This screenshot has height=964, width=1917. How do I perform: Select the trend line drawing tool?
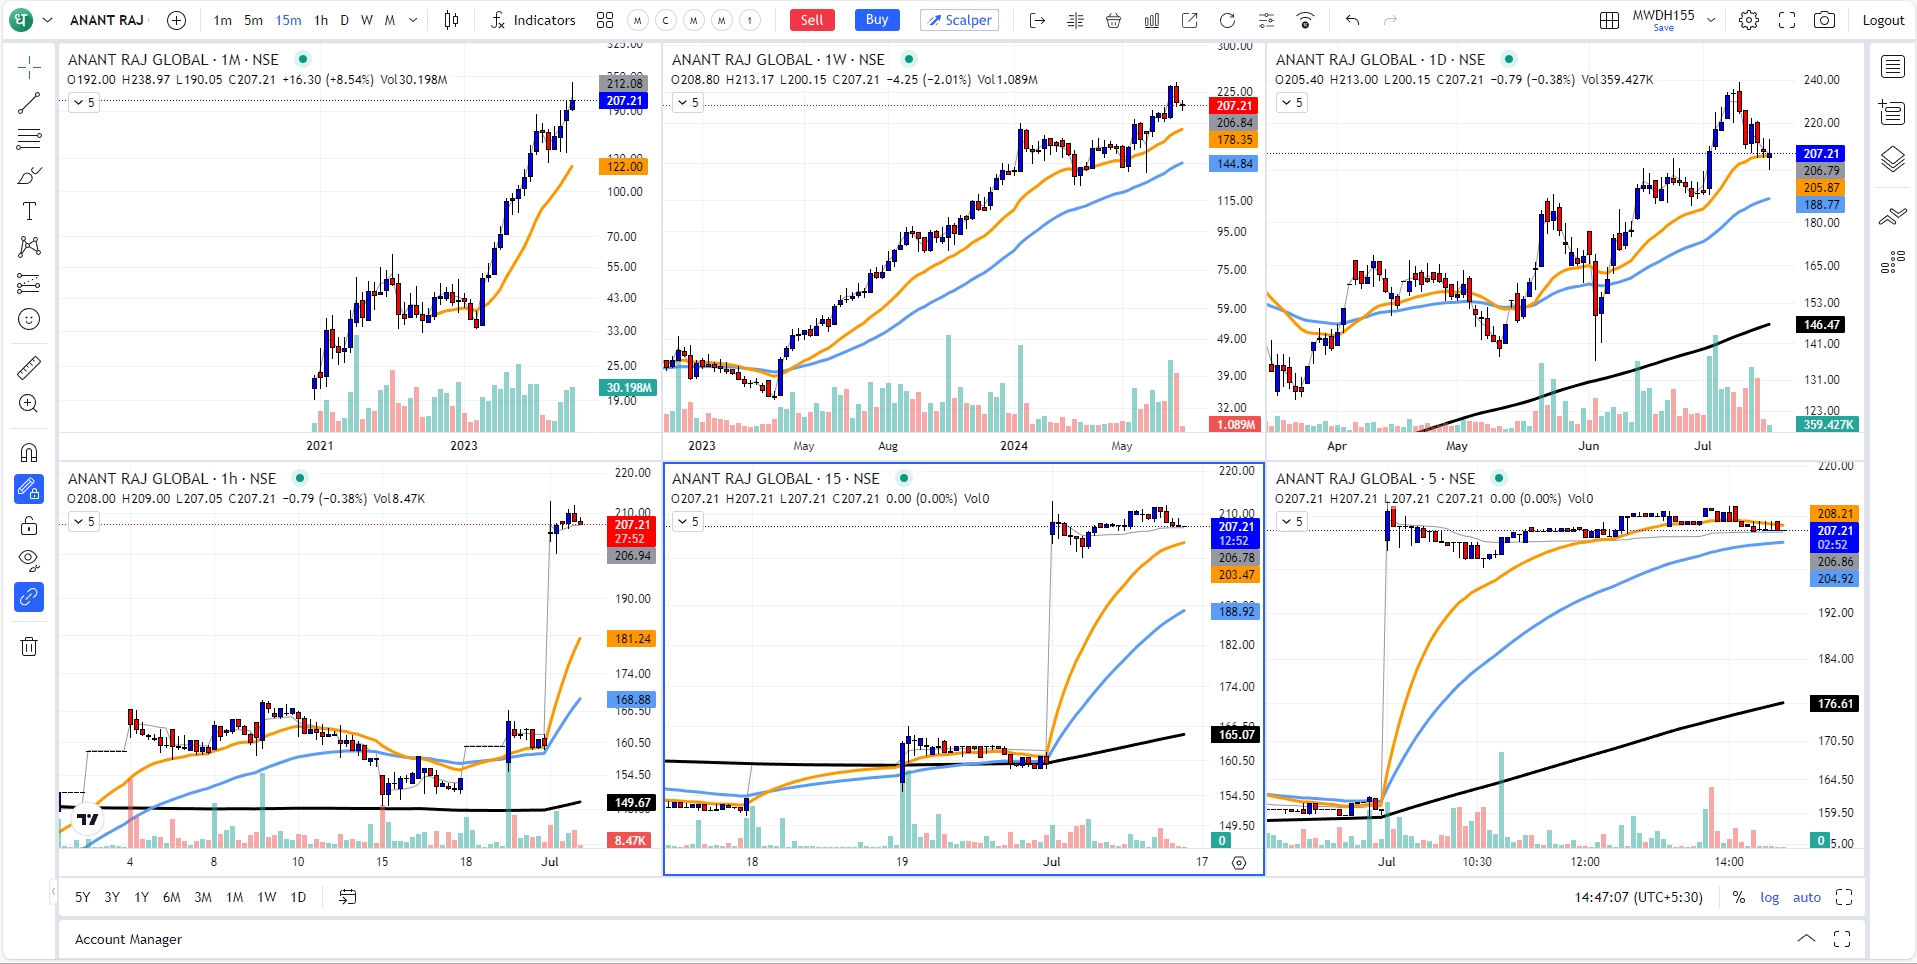pos(29,103)
